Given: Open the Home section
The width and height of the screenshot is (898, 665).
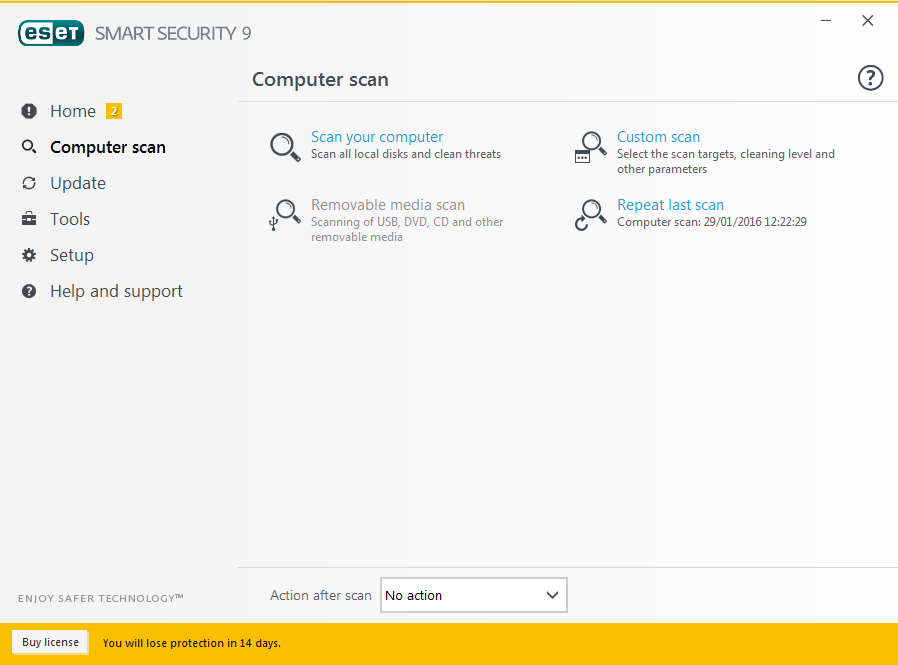Looking at the screenshot, I should 73,111.
